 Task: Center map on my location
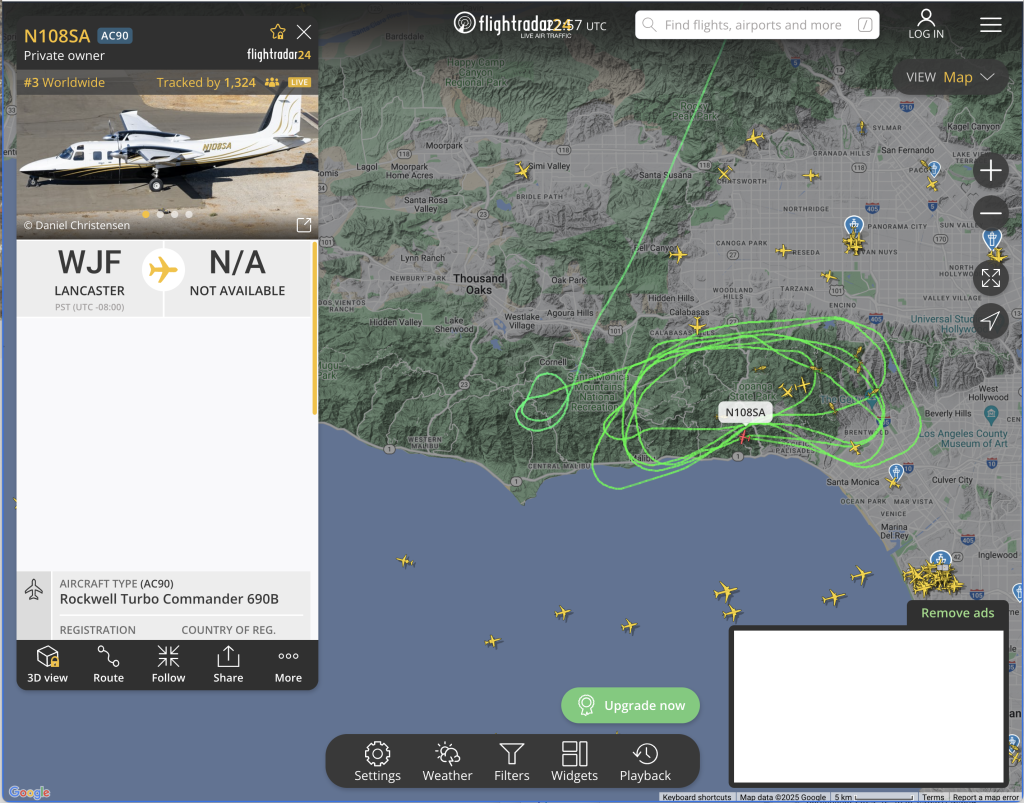[x=991, y=321]
